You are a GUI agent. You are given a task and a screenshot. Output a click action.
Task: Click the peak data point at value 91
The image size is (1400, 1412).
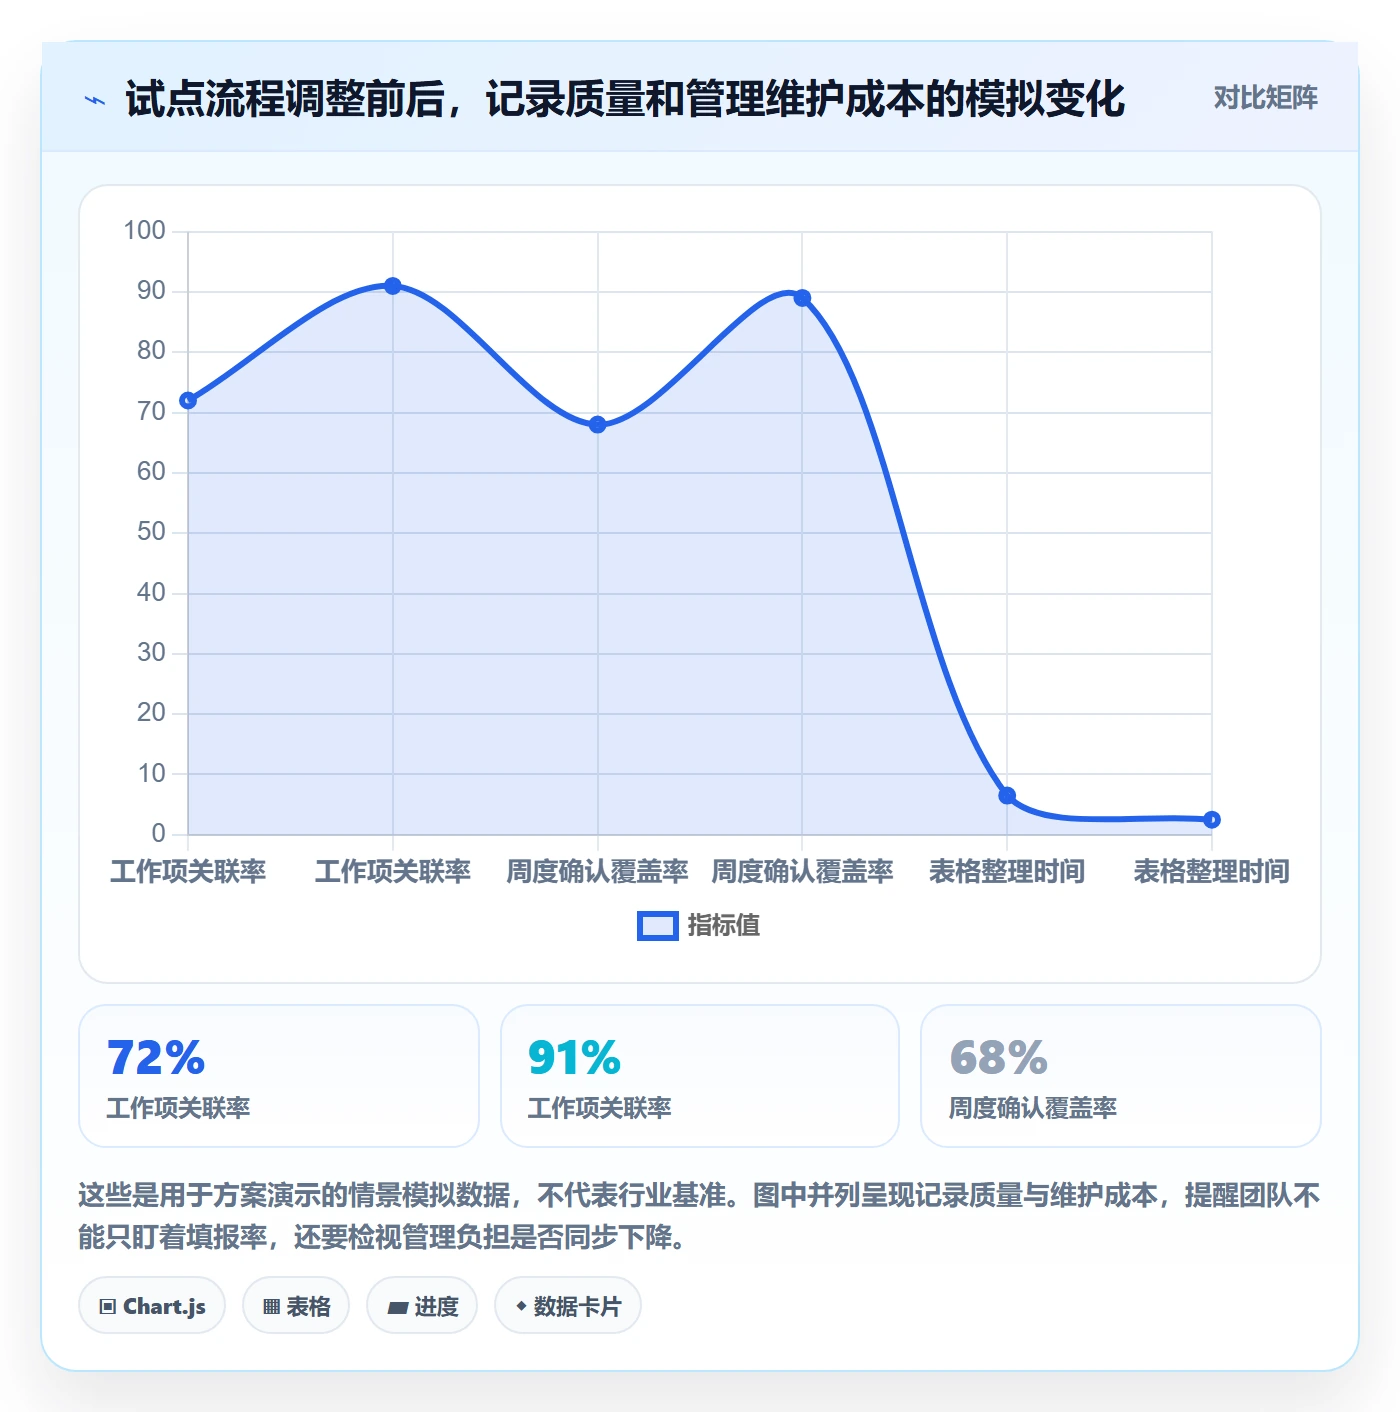point(393,286)
